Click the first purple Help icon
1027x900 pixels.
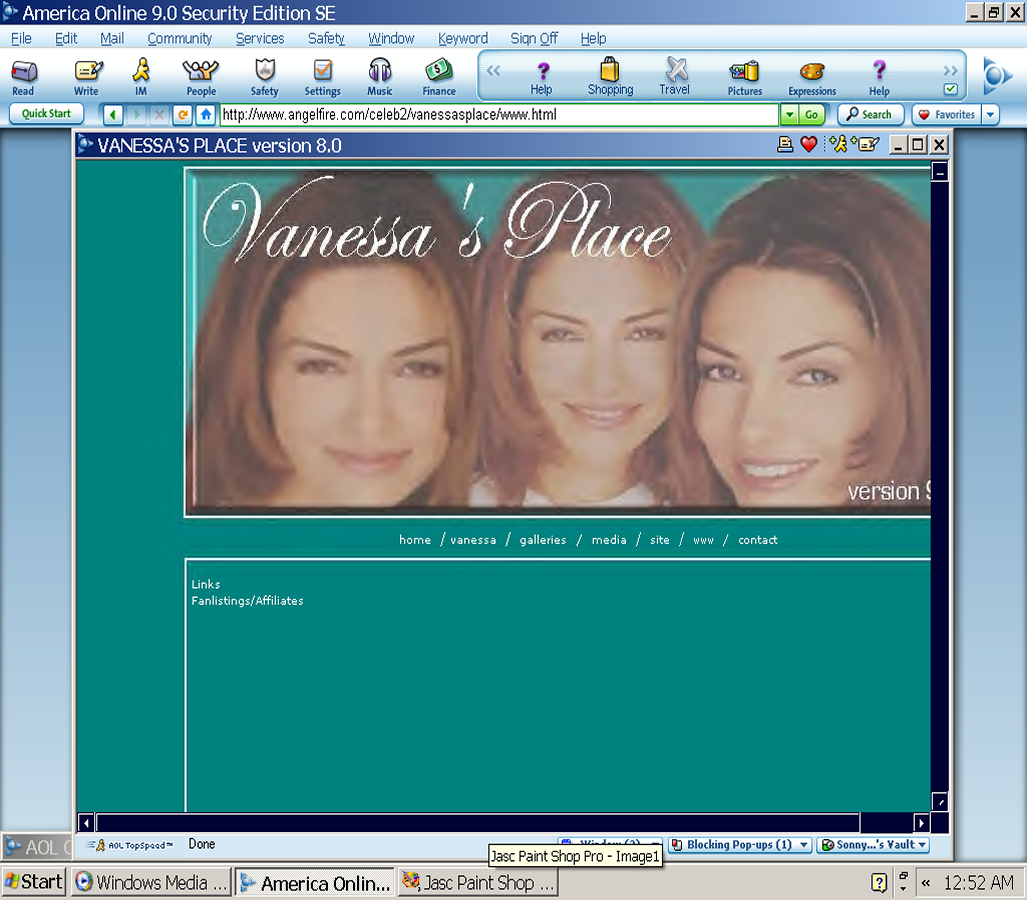(542, 77)
